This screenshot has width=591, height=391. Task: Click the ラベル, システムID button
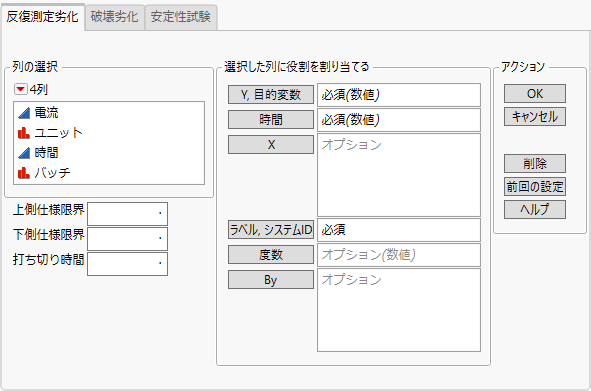point(271,230)
